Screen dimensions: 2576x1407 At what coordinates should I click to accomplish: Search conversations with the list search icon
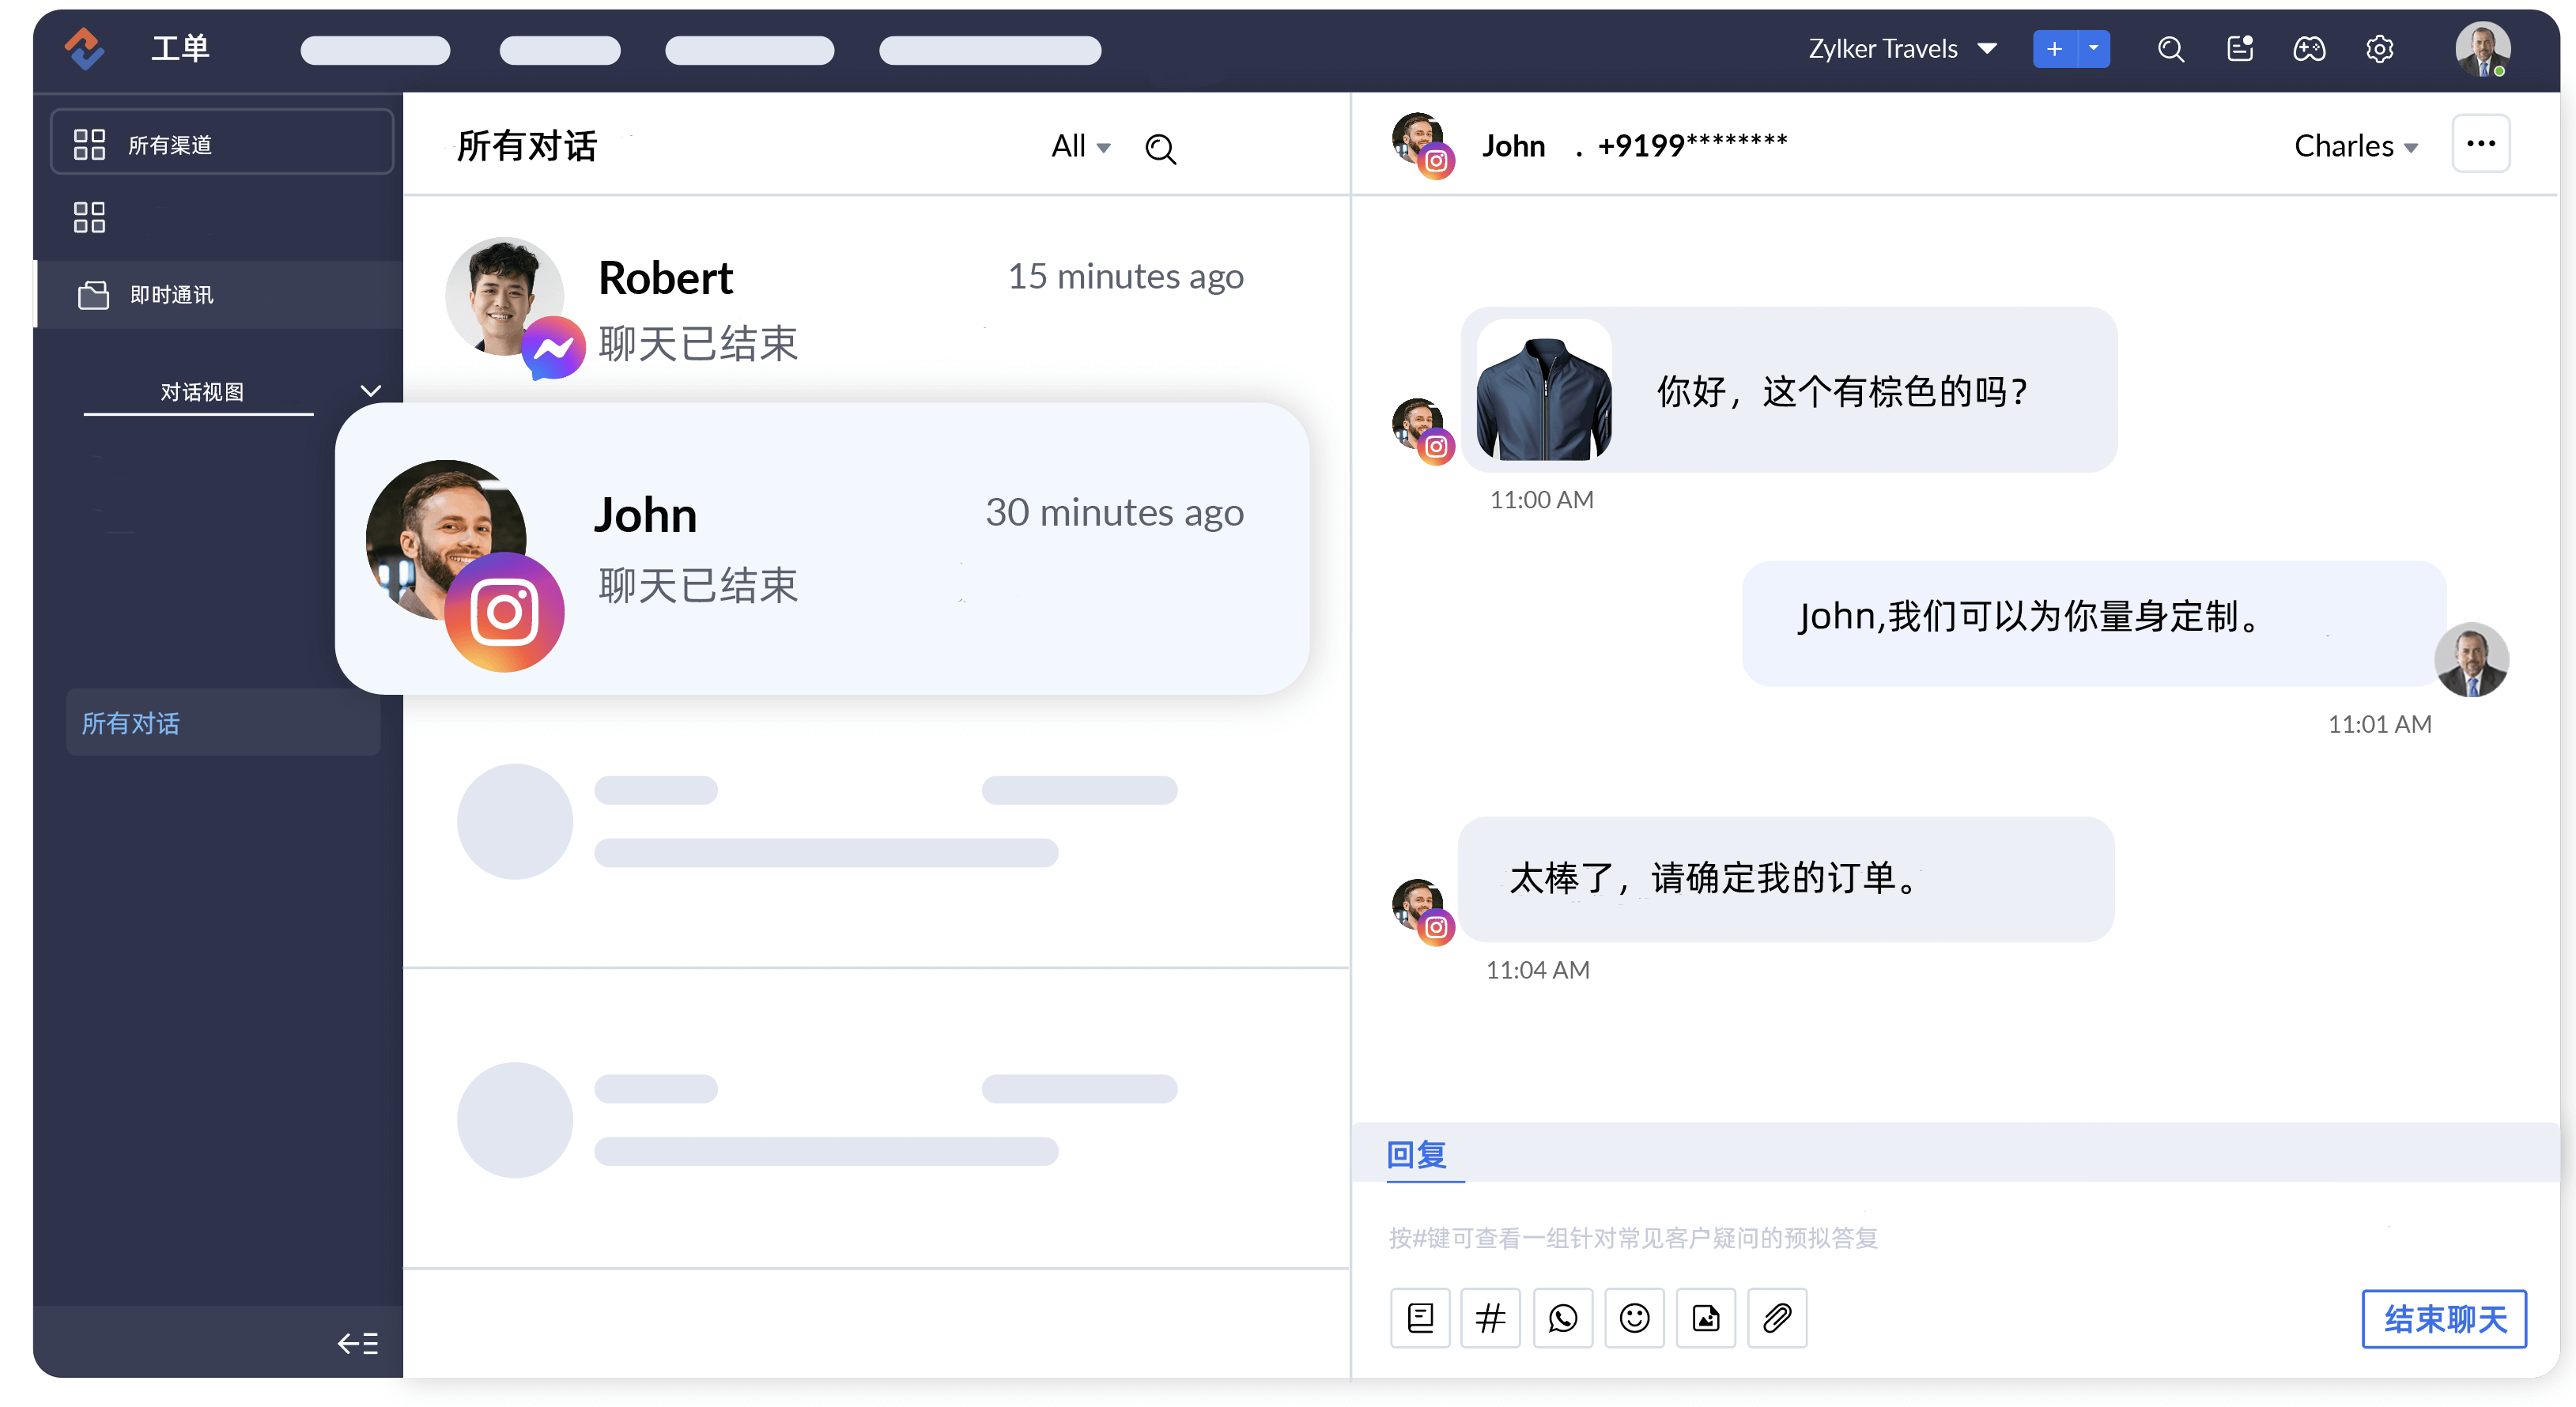1160,148
